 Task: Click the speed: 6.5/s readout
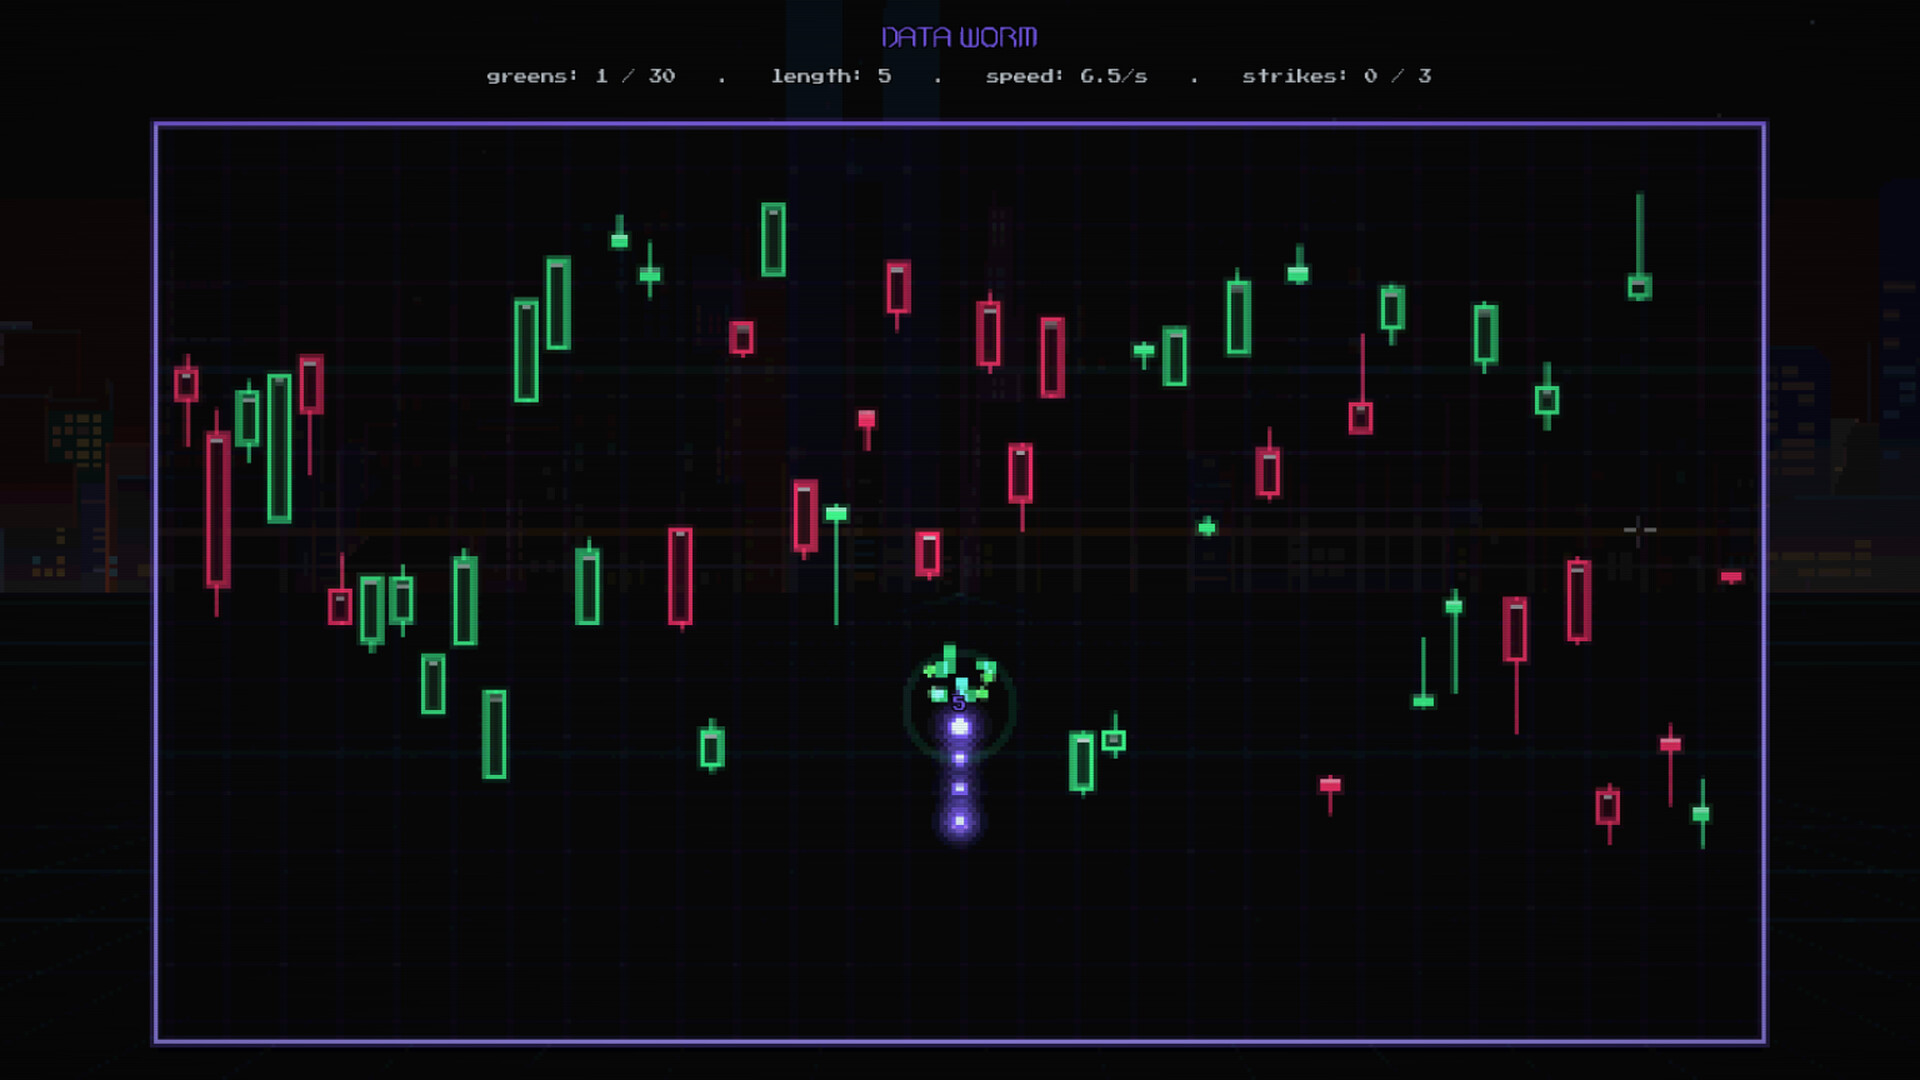[x=1066, y=76]
